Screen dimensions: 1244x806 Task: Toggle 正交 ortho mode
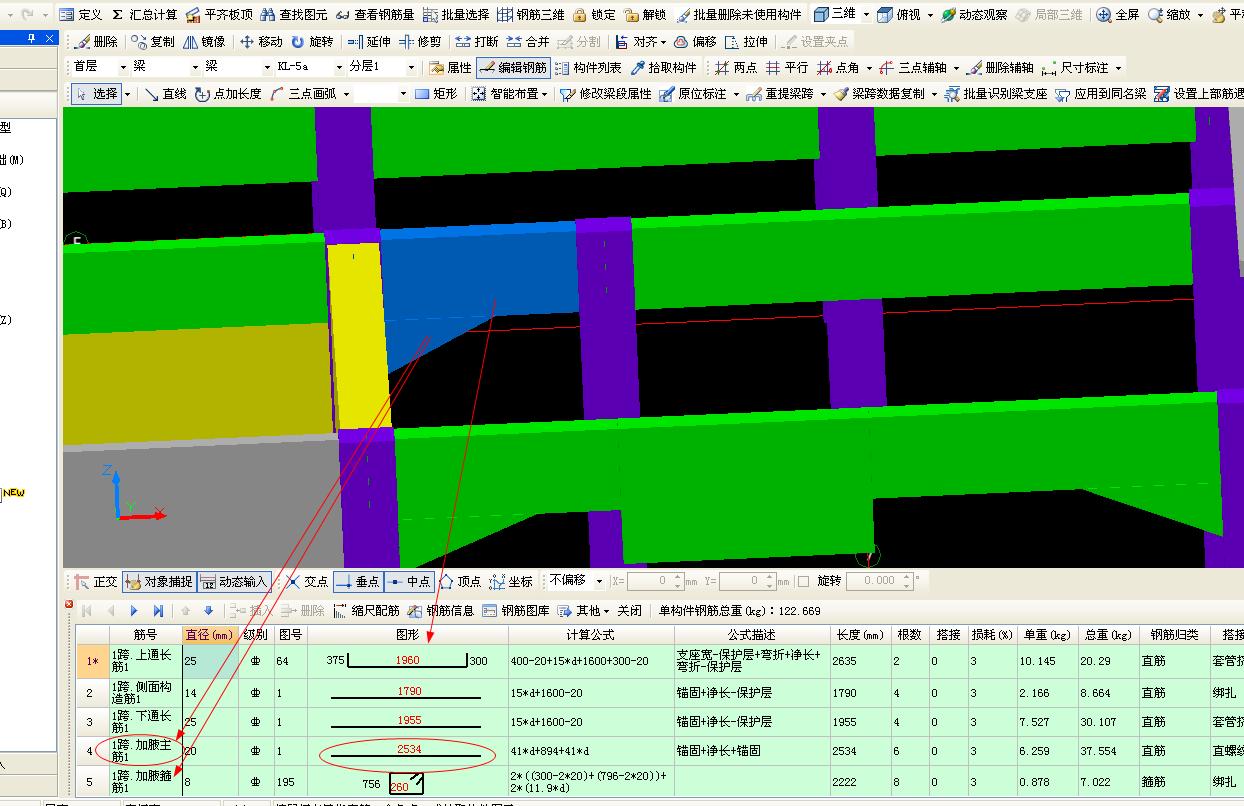pos(95,581)
